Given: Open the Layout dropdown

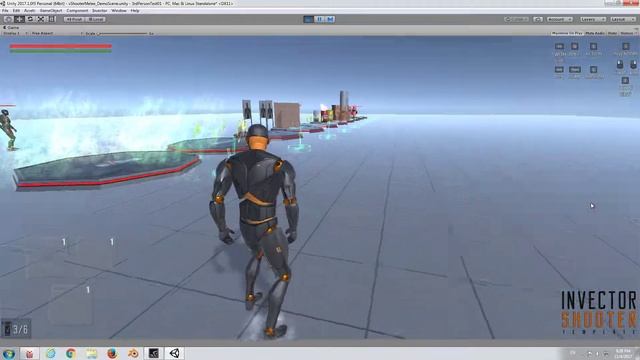Looking at the screenshot, I should [623, 19].
